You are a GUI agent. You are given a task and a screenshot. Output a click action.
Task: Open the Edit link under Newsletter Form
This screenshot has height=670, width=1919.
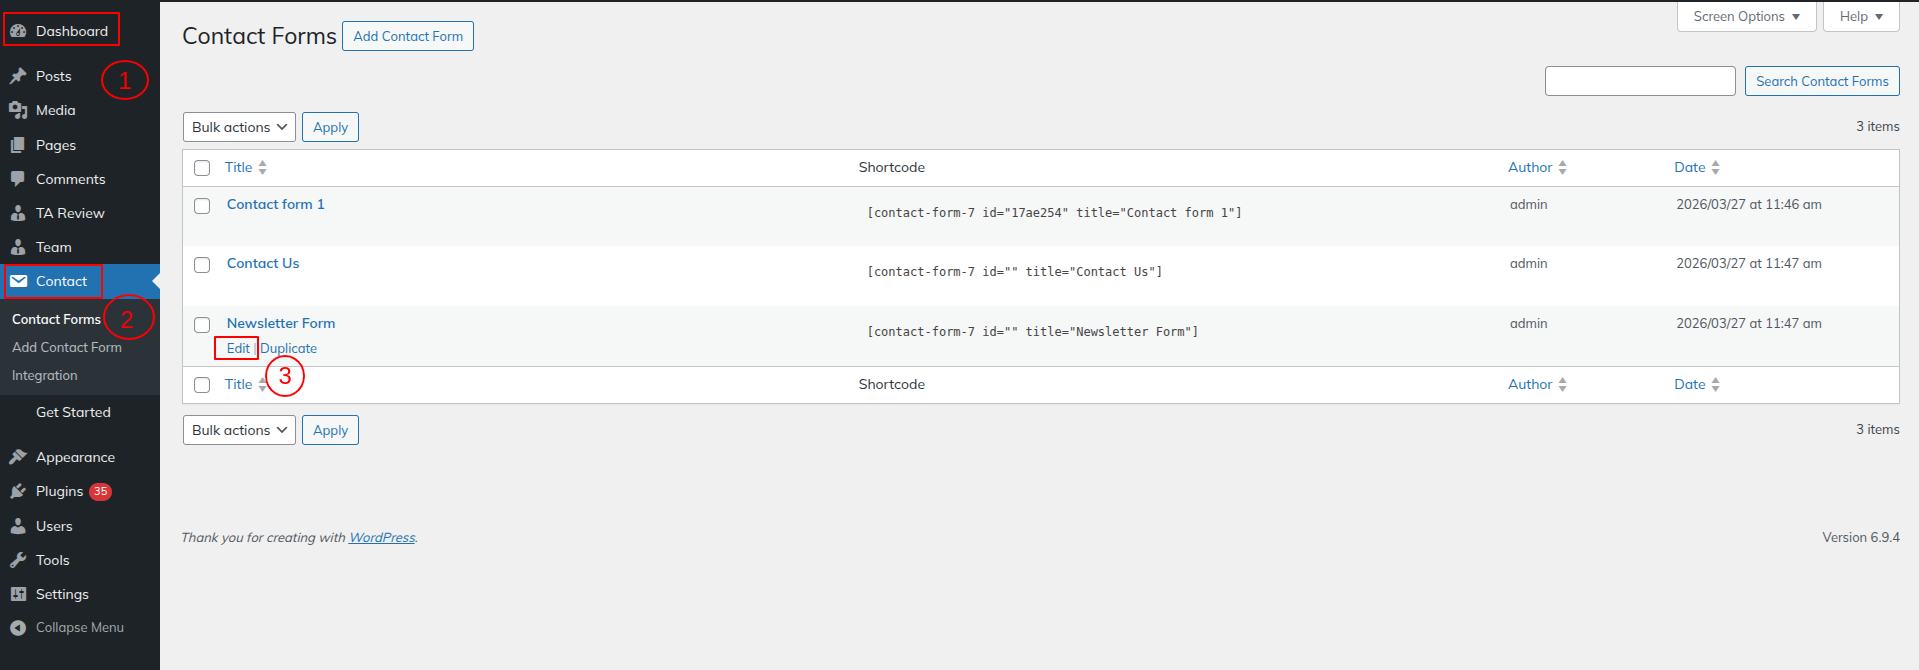(x=238, y=348)
